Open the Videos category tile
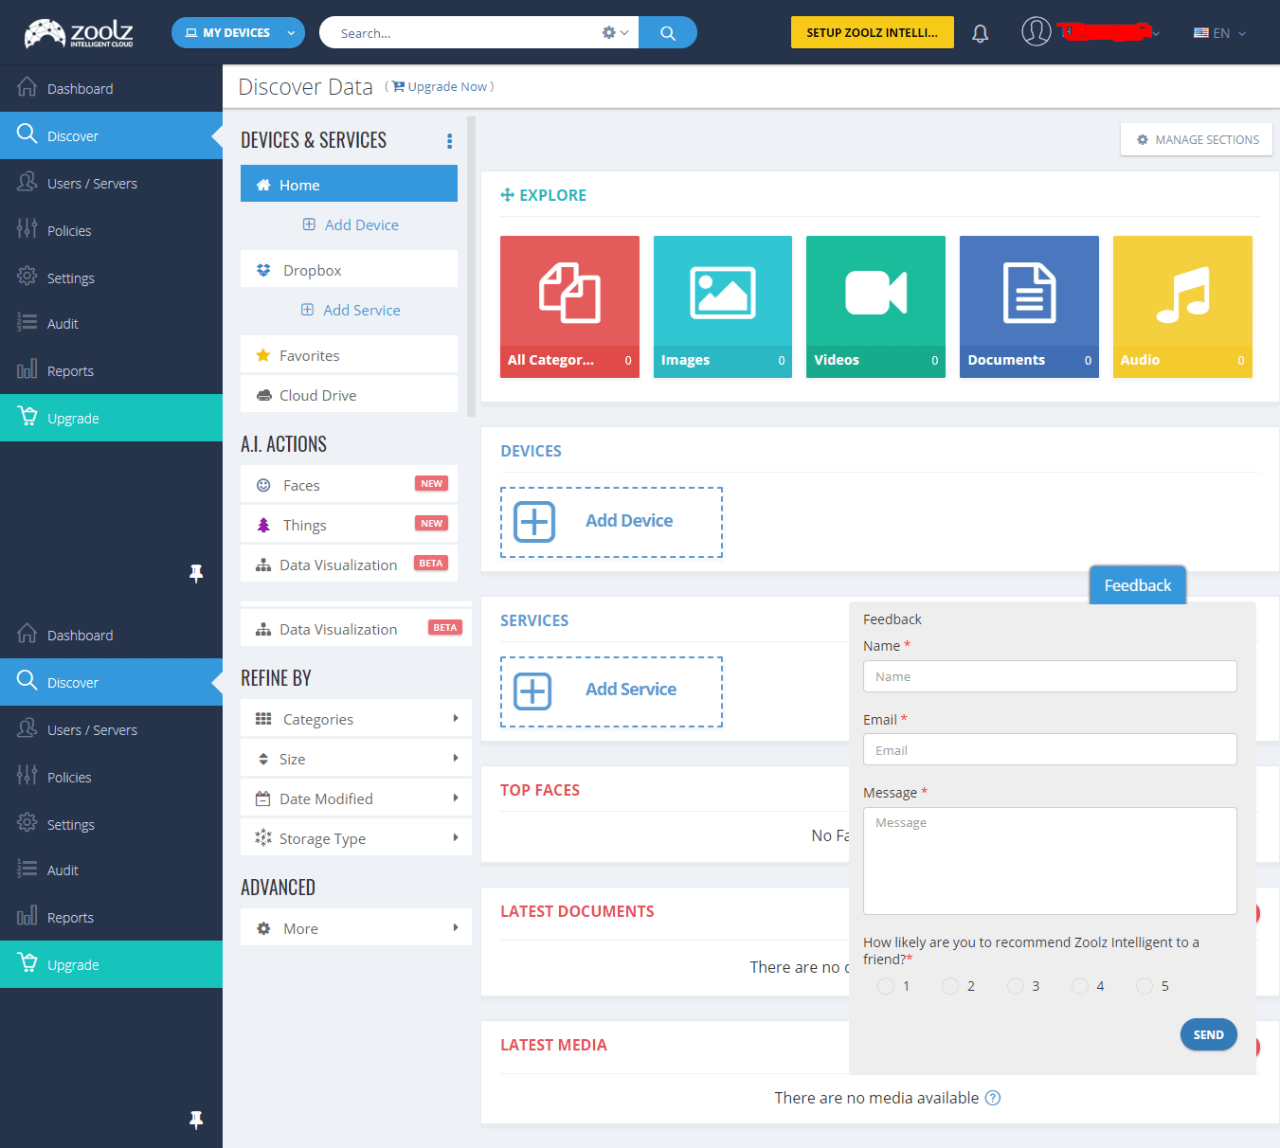Viewport: 1280px width, 1148px height. pos(875,306)
